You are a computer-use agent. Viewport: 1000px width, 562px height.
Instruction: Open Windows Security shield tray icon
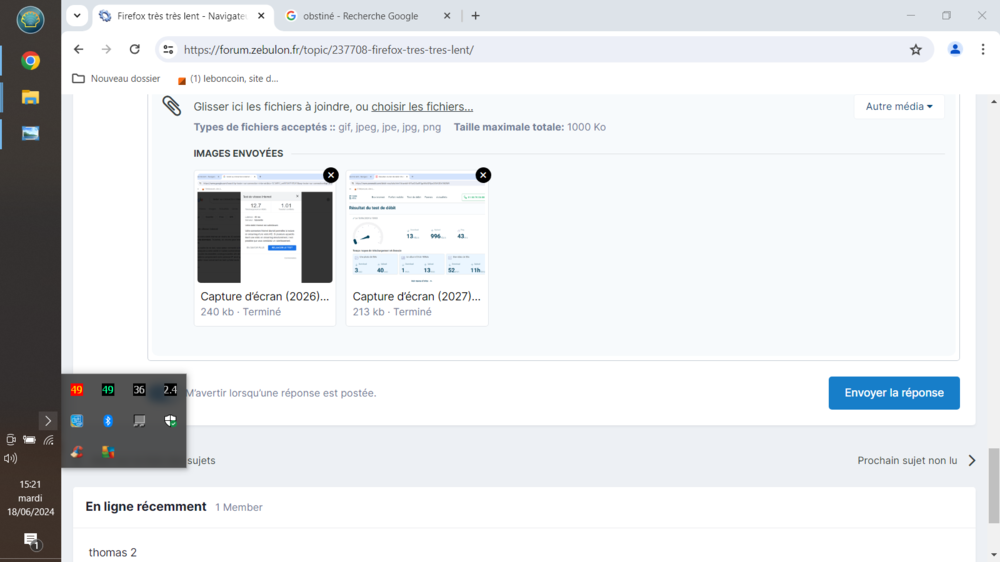[170, 421]
